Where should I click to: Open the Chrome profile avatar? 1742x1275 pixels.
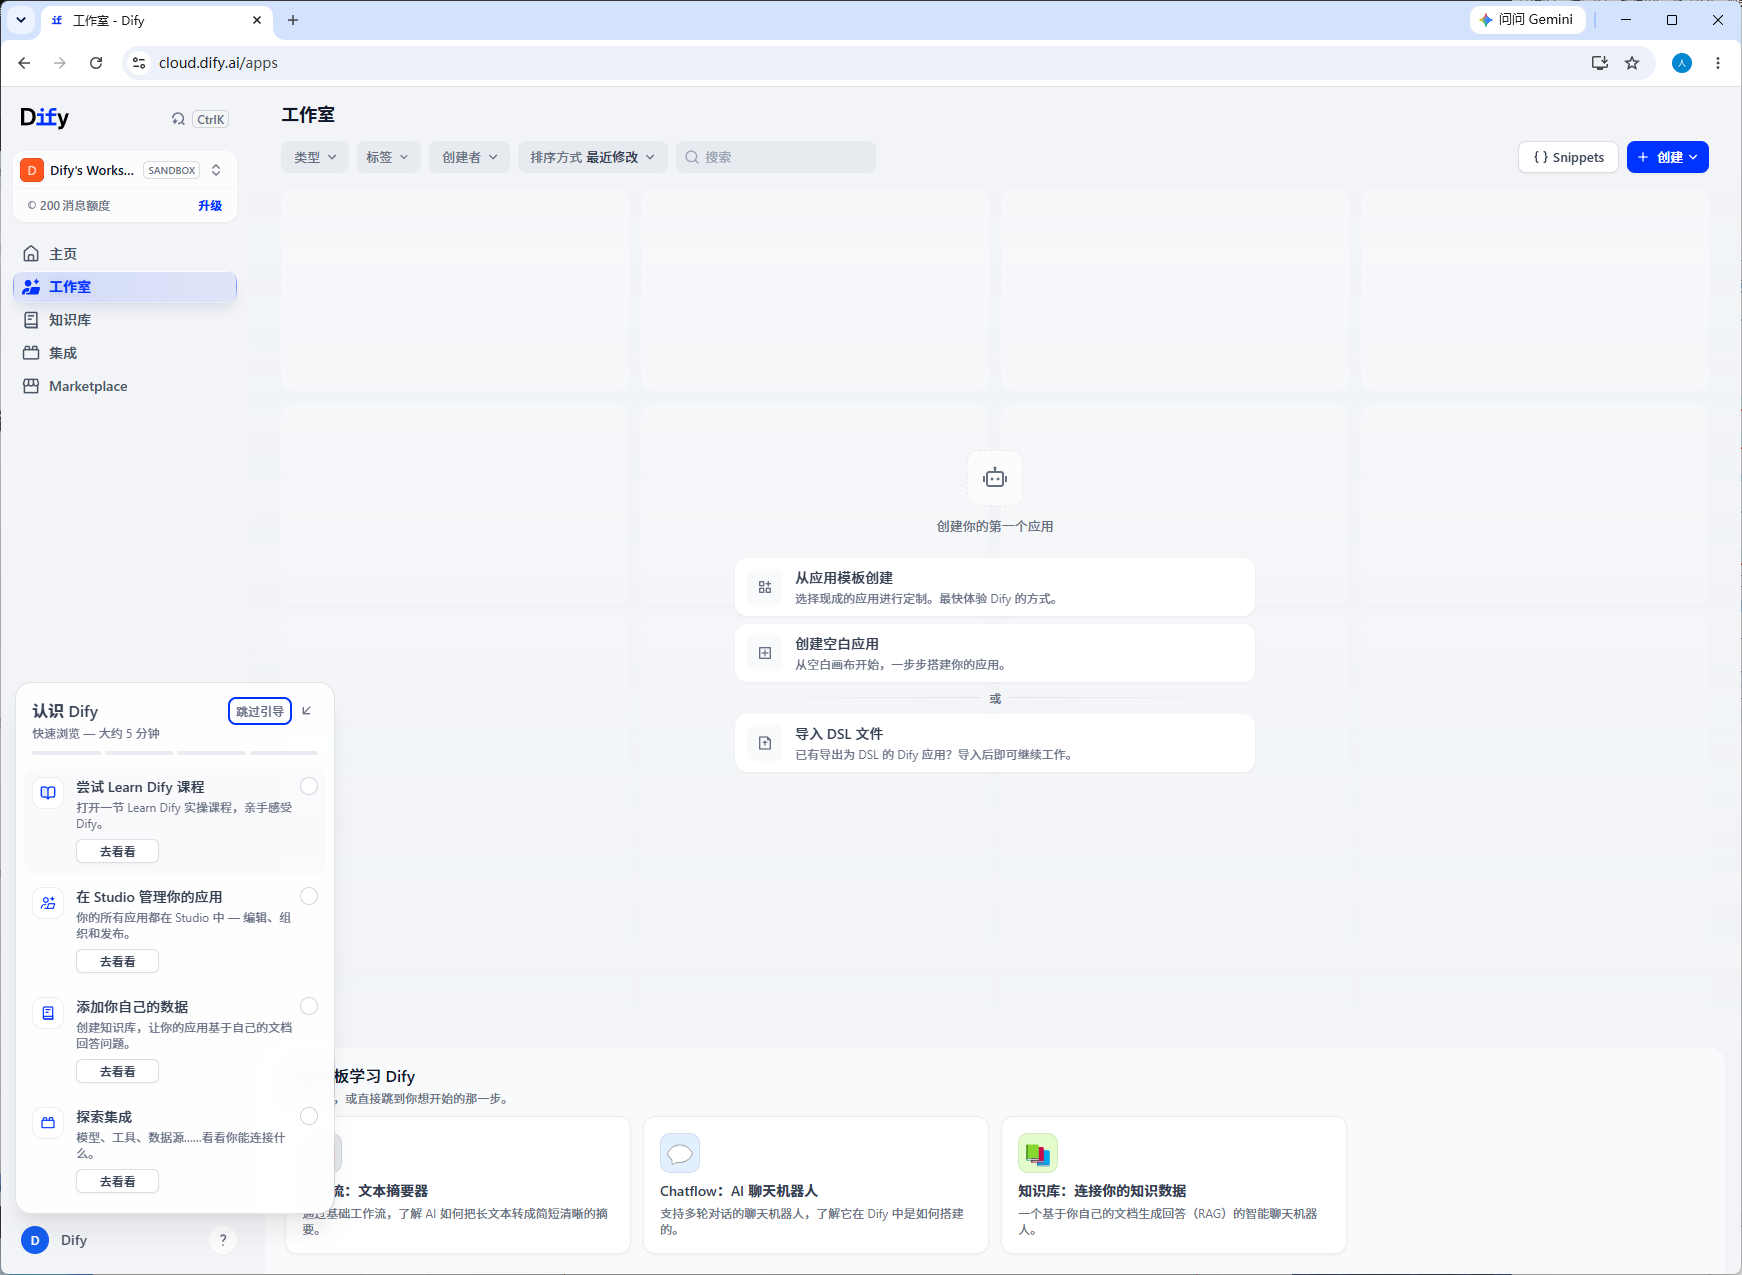tap(1682, 63)
